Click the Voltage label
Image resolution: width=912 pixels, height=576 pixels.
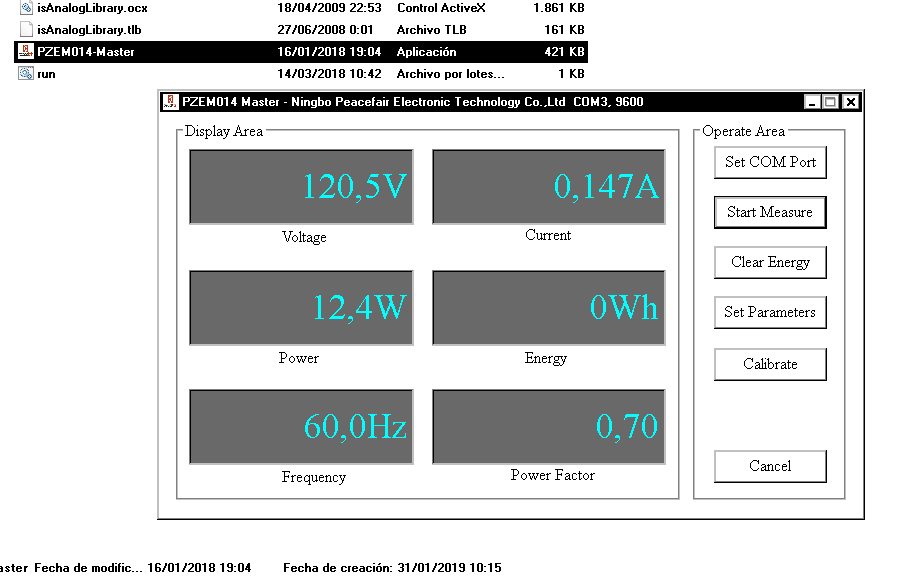point(304,237)
